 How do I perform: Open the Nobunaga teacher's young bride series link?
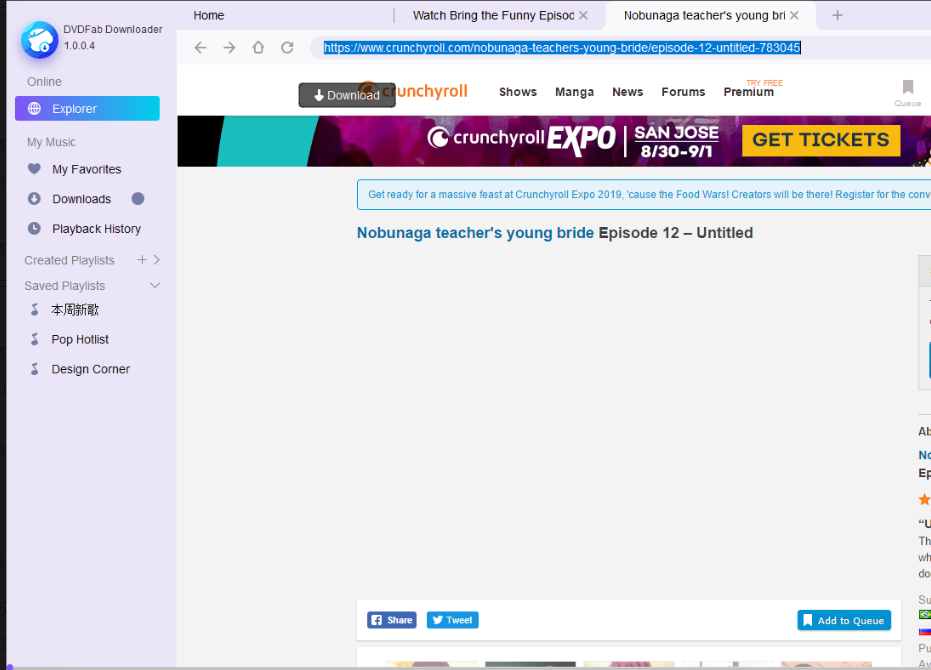(475, 233)
